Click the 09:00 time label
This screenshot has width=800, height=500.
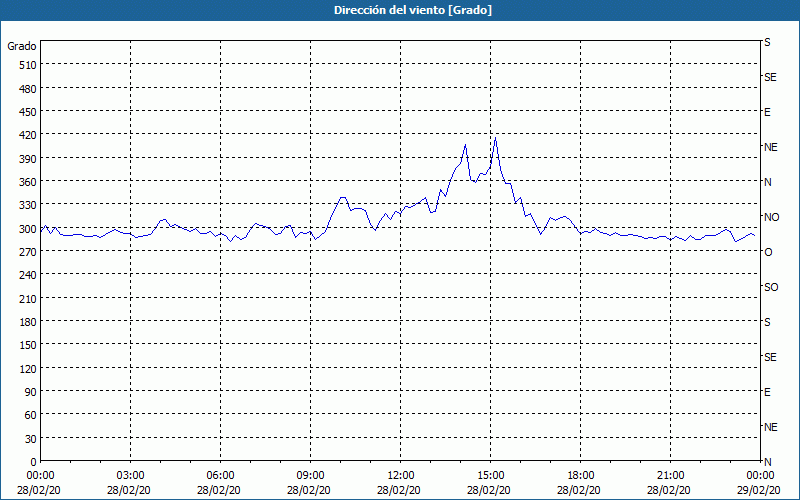(x=309, y=483)
